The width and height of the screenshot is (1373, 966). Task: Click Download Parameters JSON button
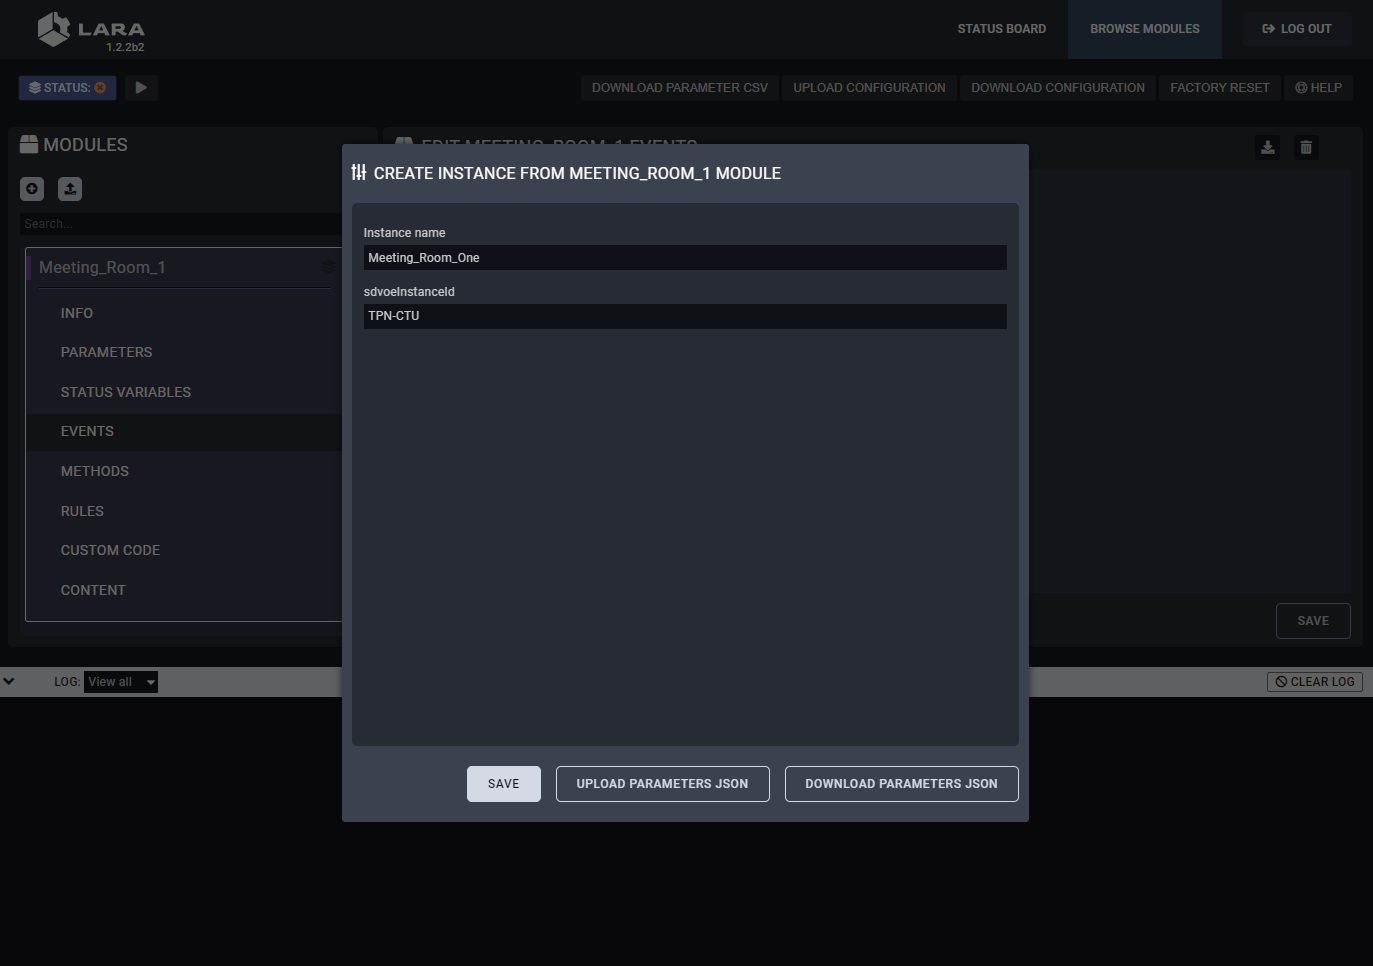click(x=901, y=784)
